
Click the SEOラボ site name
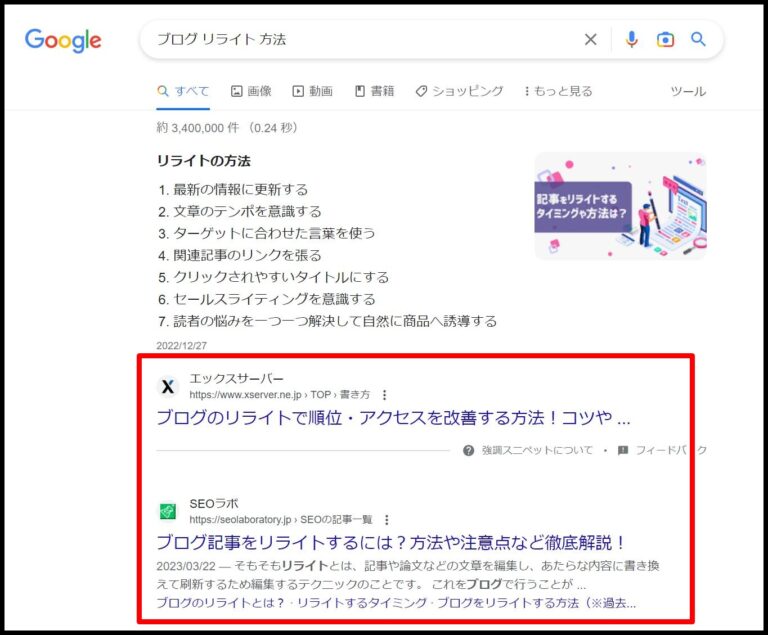coord(214,504)
